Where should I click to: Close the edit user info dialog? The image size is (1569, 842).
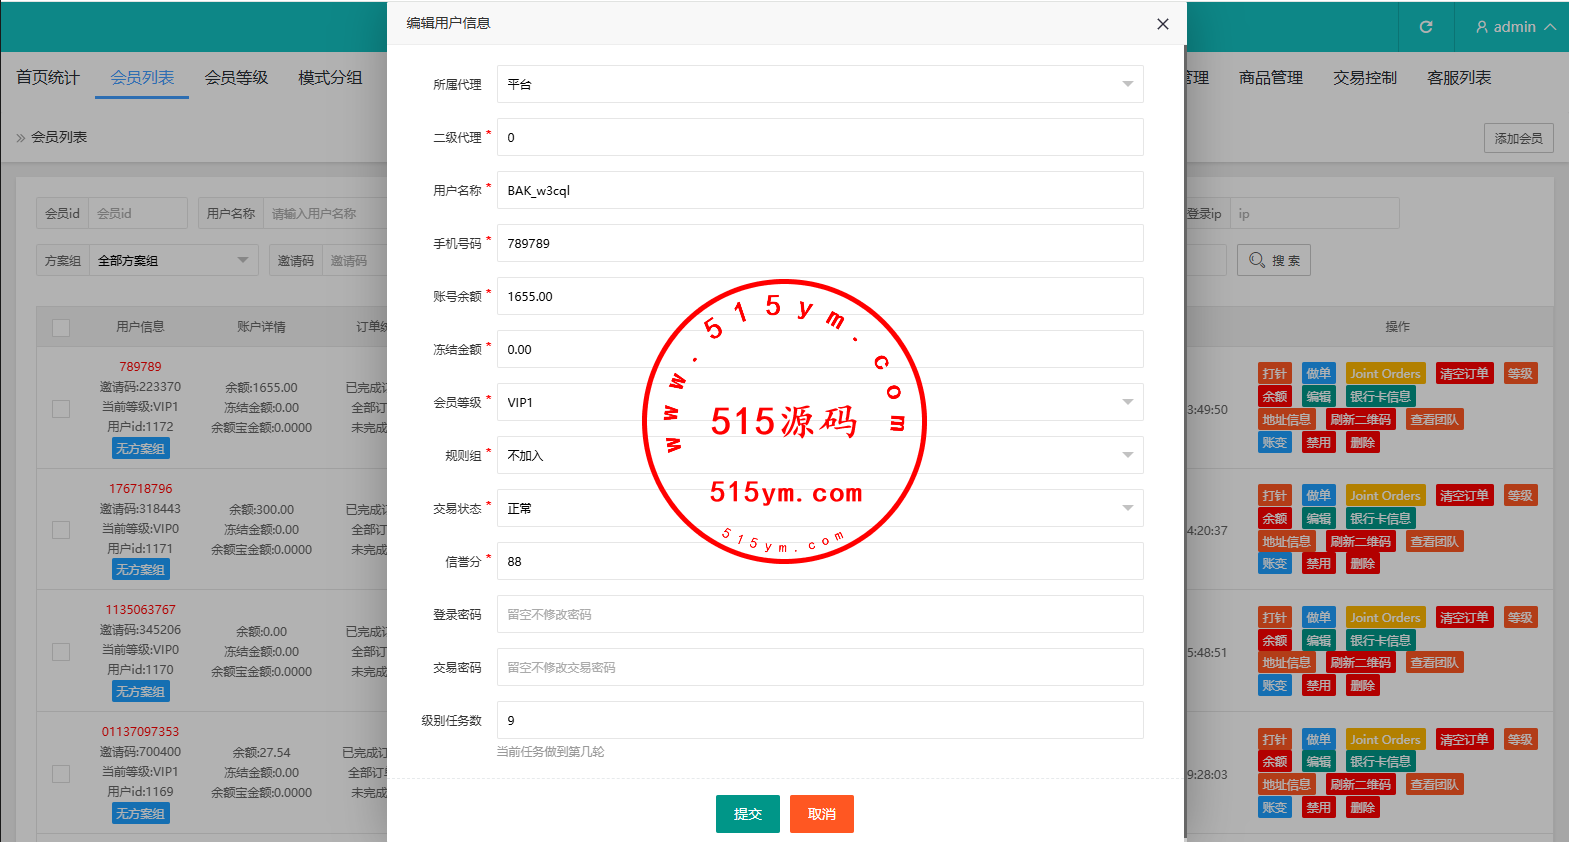tap(1162, 24)
